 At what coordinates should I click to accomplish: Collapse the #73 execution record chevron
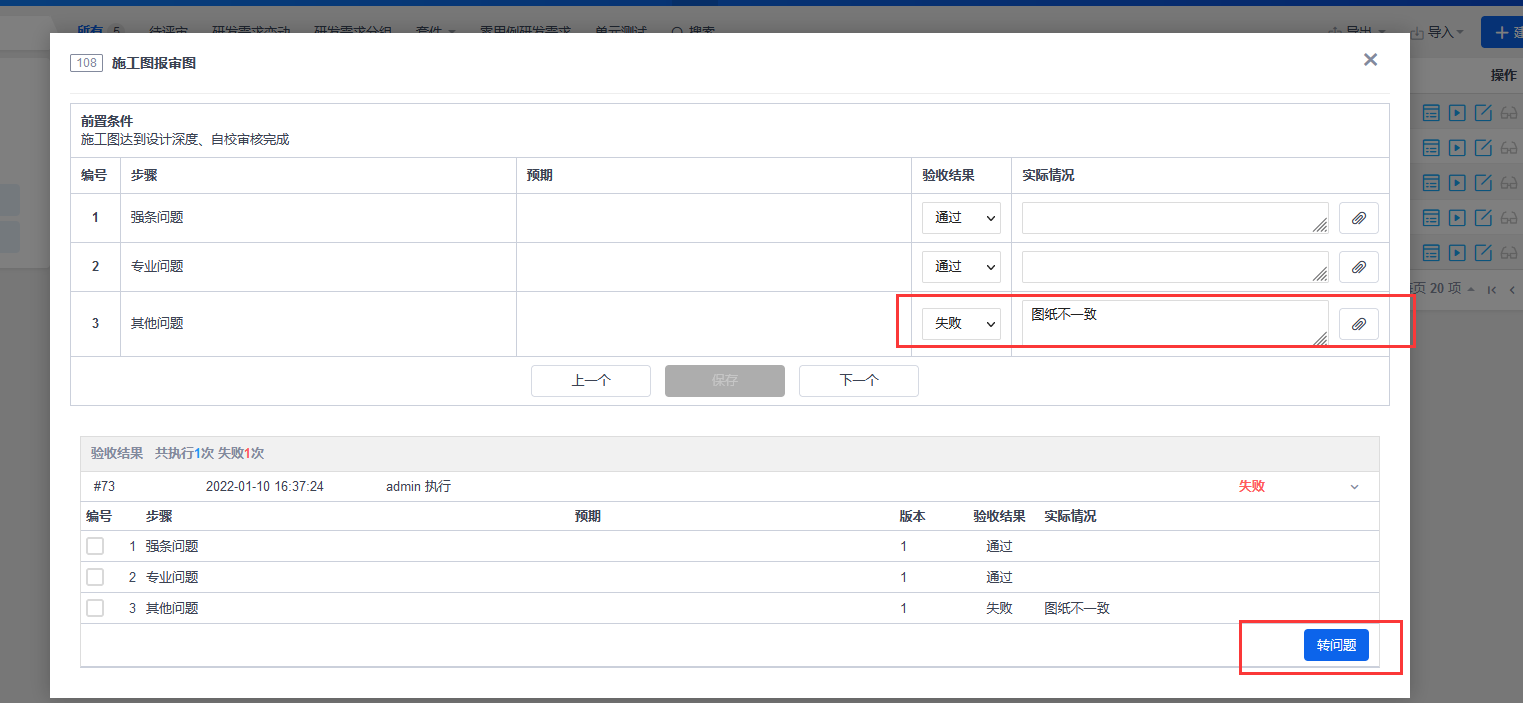point(1355,487)
